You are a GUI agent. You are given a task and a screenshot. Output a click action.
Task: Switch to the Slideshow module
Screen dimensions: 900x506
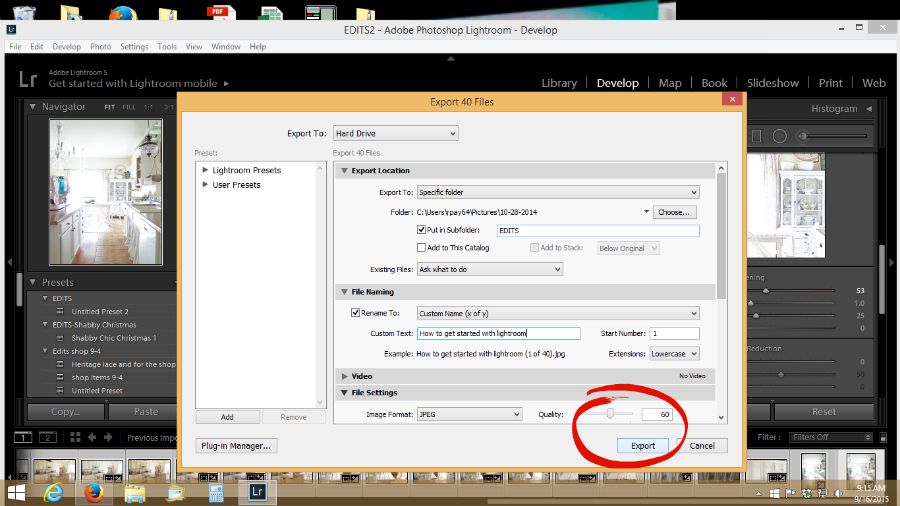pos(773,83)
